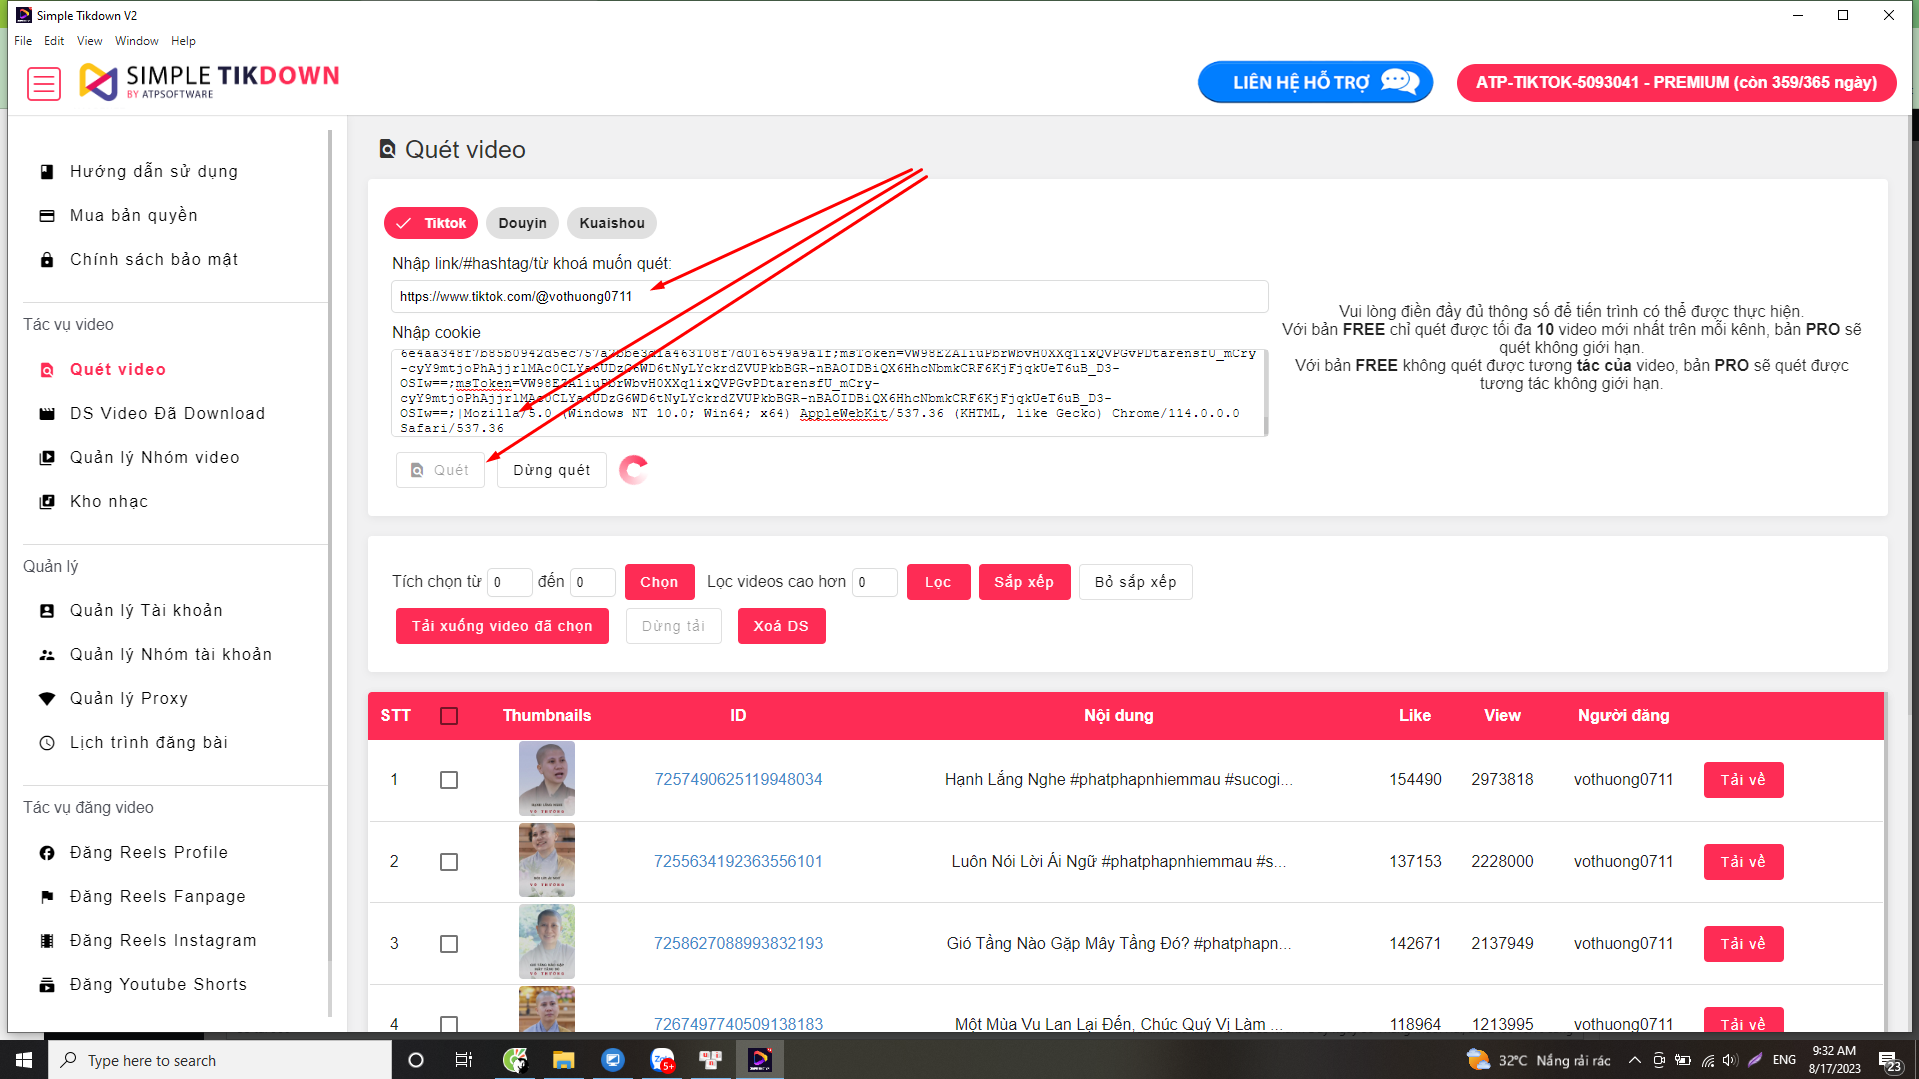Open Đăng Reels Fanpage flag icon

point(47,897)
